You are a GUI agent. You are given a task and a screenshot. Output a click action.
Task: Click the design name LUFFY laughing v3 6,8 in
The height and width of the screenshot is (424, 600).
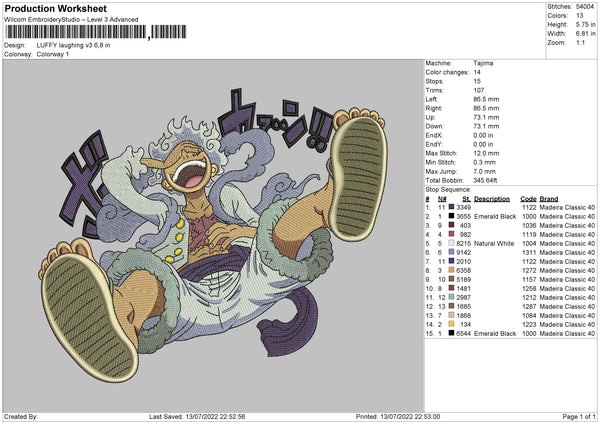click(x=73, y=45)
